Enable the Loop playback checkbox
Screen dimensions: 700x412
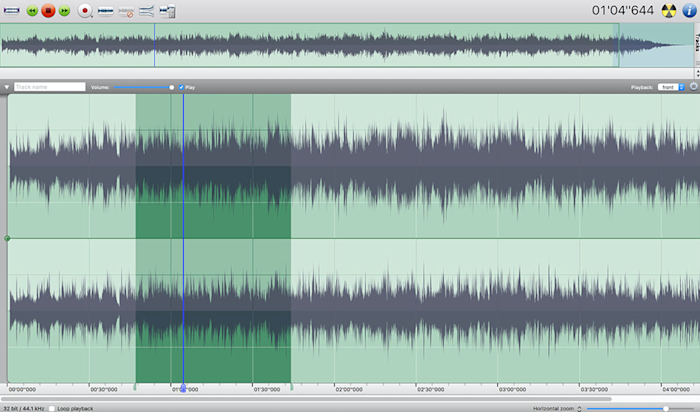click(x=52, y=408)
